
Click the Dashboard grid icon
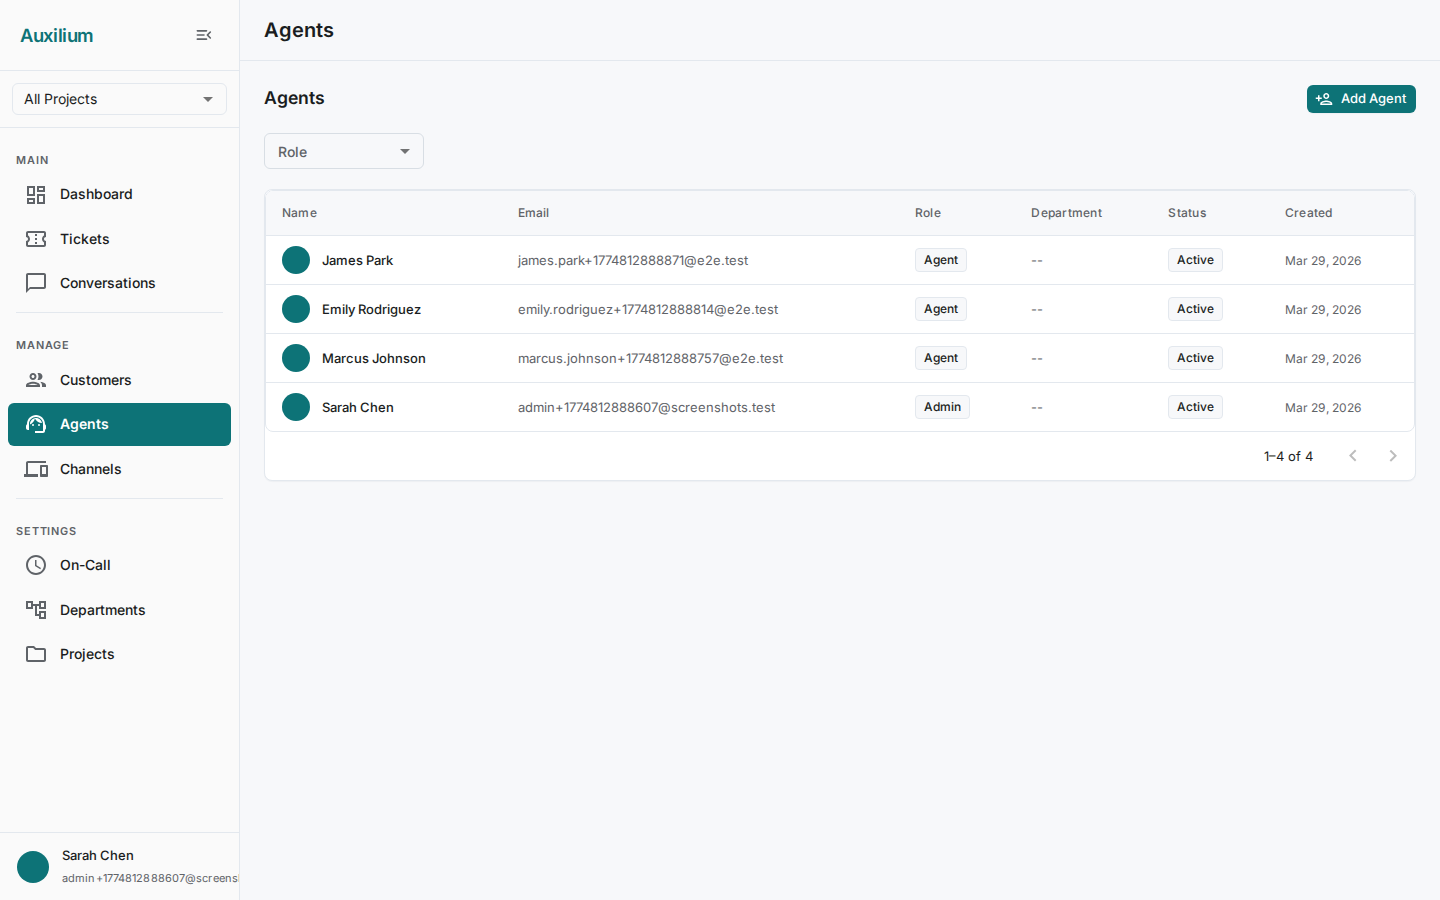click(36, 195)
